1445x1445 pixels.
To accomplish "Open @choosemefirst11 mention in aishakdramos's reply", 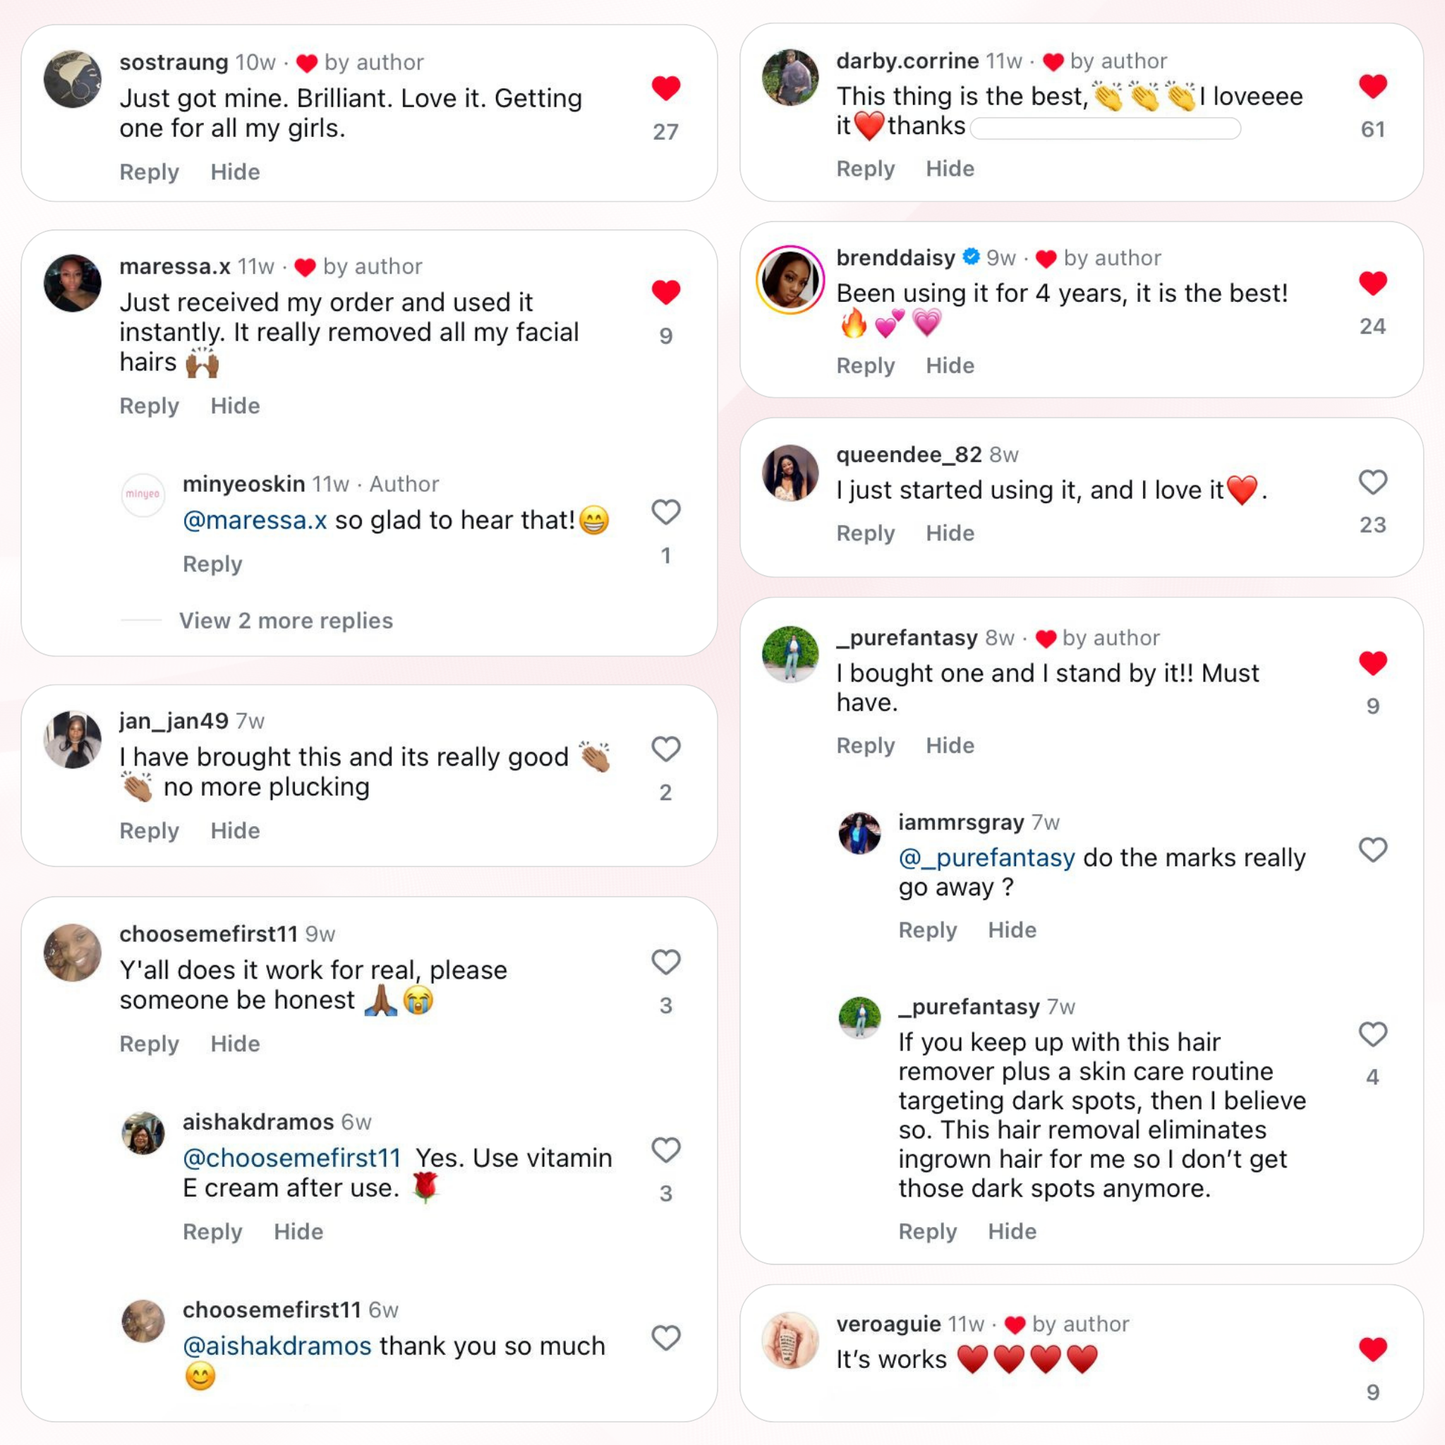I will (291, 1158).
